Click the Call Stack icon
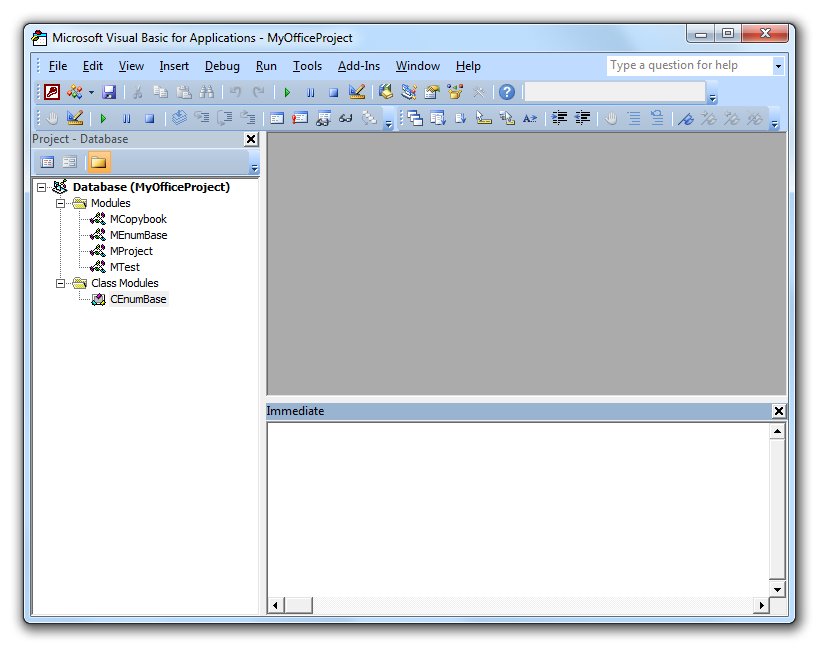824x647 pixels. click(369, 118)
